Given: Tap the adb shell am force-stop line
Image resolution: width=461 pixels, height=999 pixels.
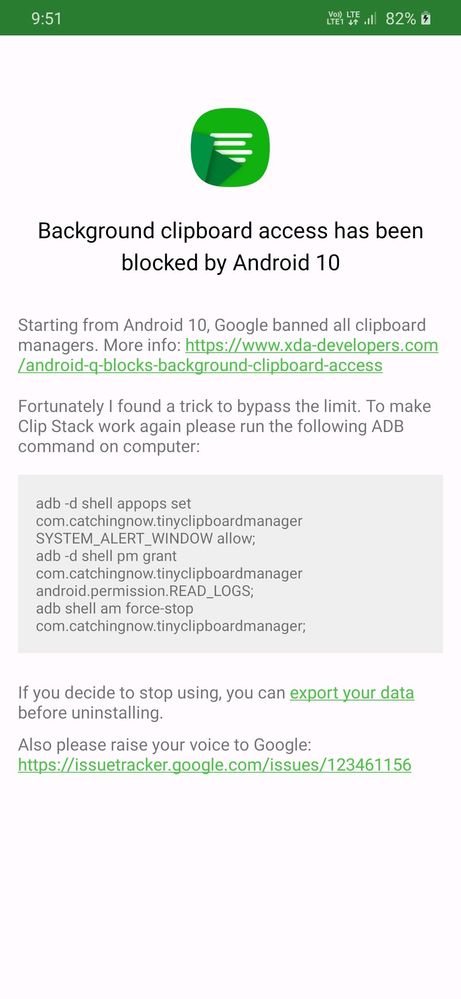Looking at the screenshot, I should point(115,608).
